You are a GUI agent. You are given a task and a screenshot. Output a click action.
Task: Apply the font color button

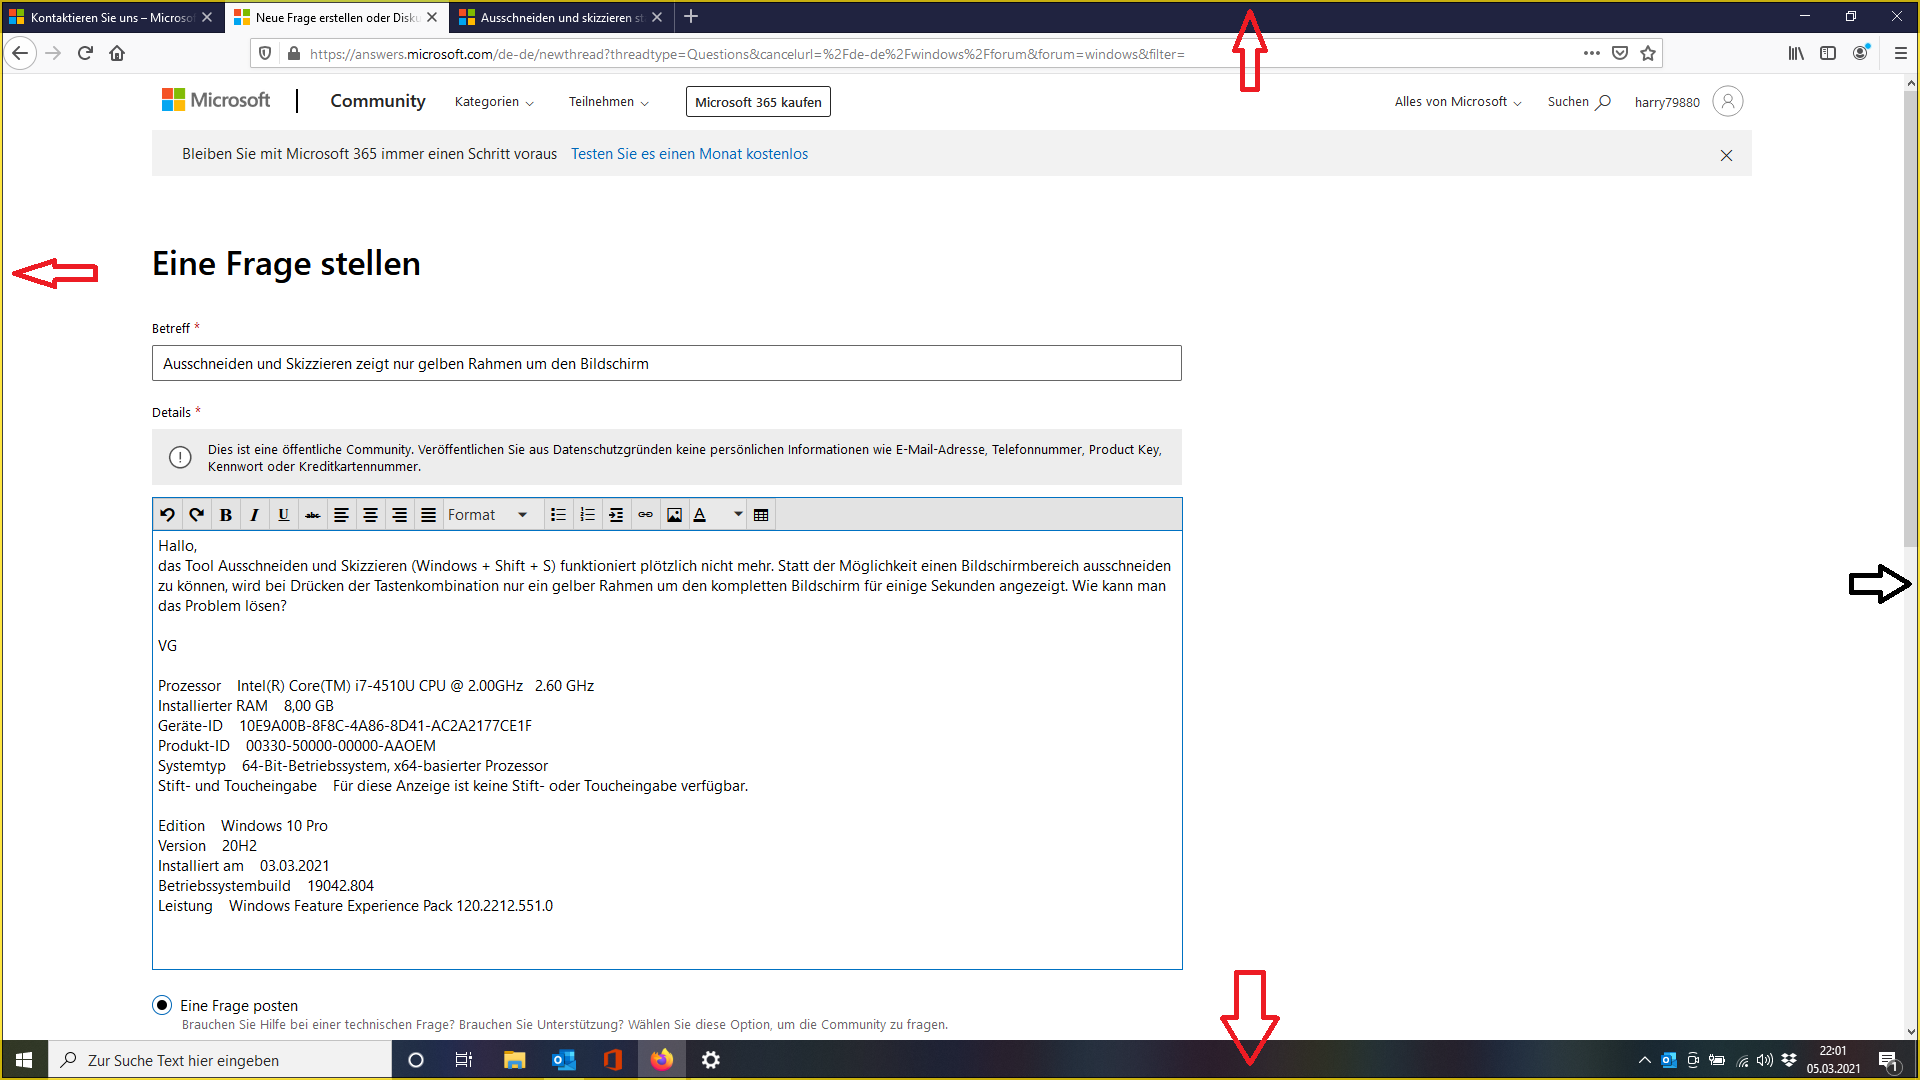pos(701,515)
